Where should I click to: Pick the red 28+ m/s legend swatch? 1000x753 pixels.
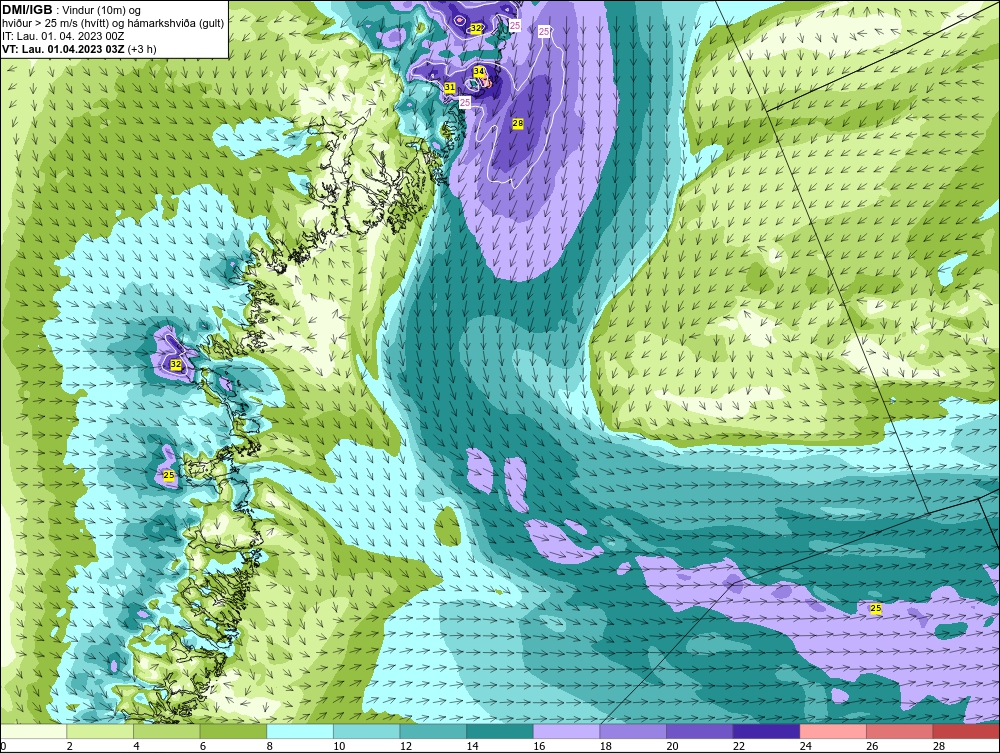[x=966, y=731]
